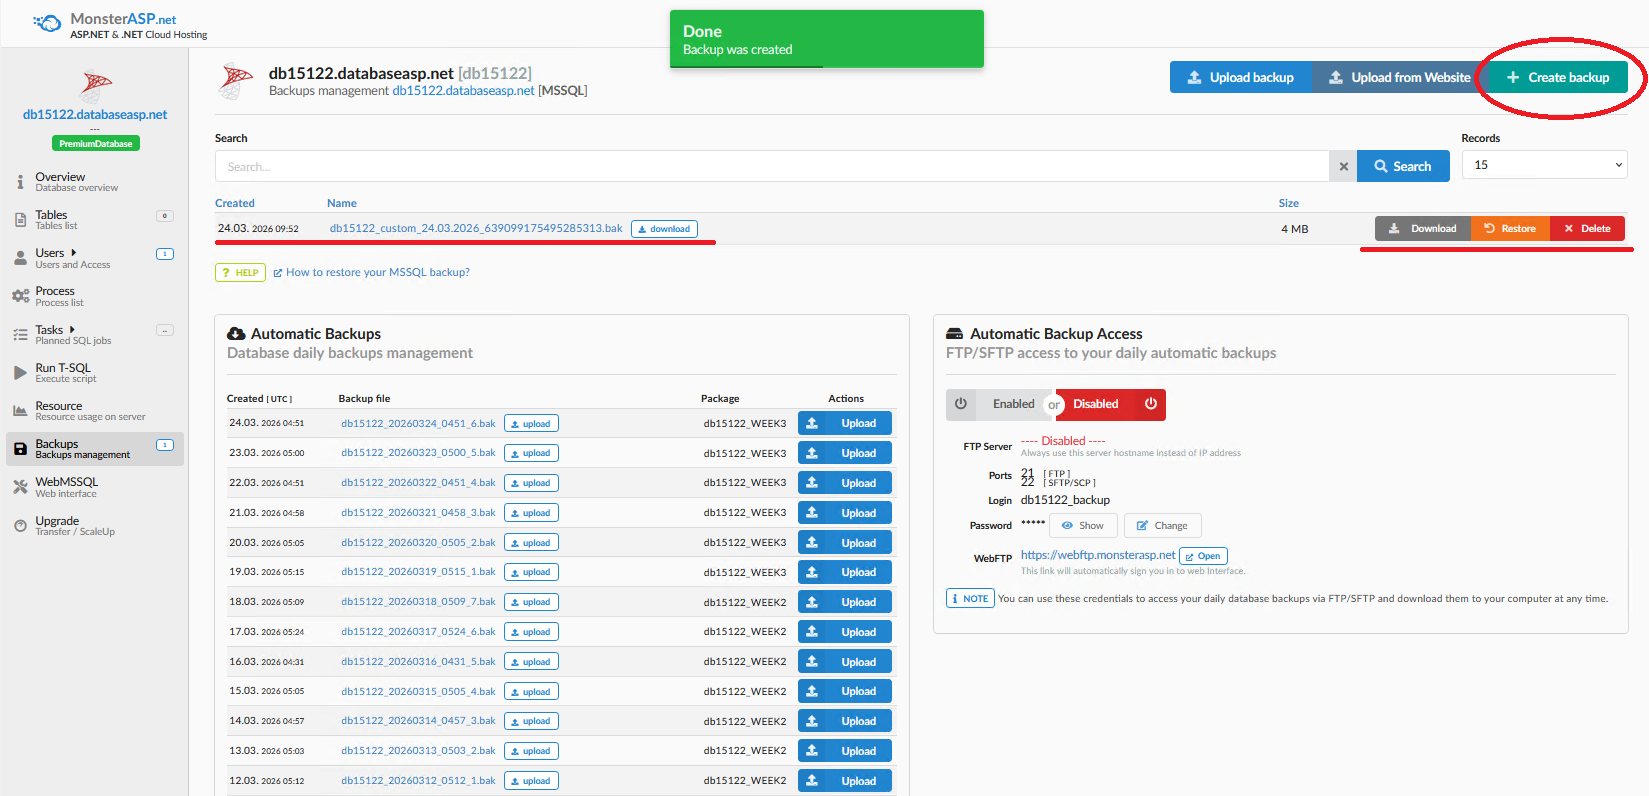Click the NOTE info badge

point(970,599)
